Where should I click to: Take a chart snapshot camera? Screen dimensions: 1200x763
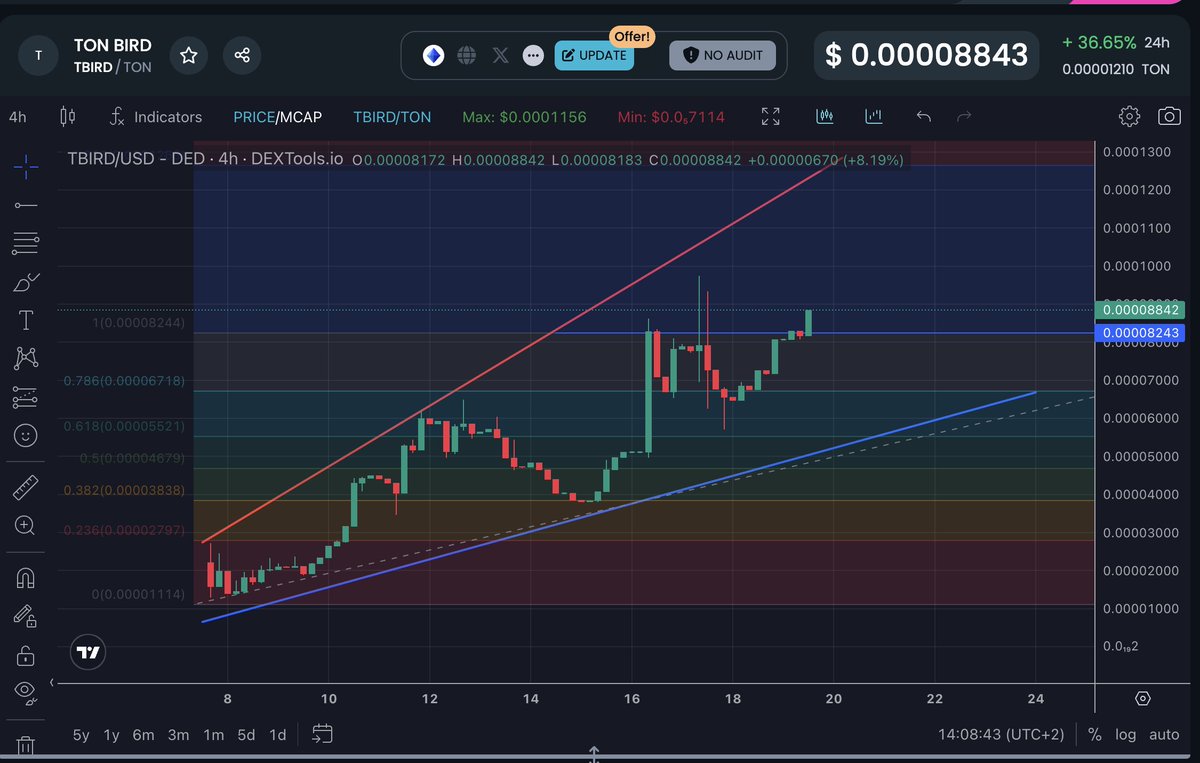pyautogui.click(x=1169, y=117)
